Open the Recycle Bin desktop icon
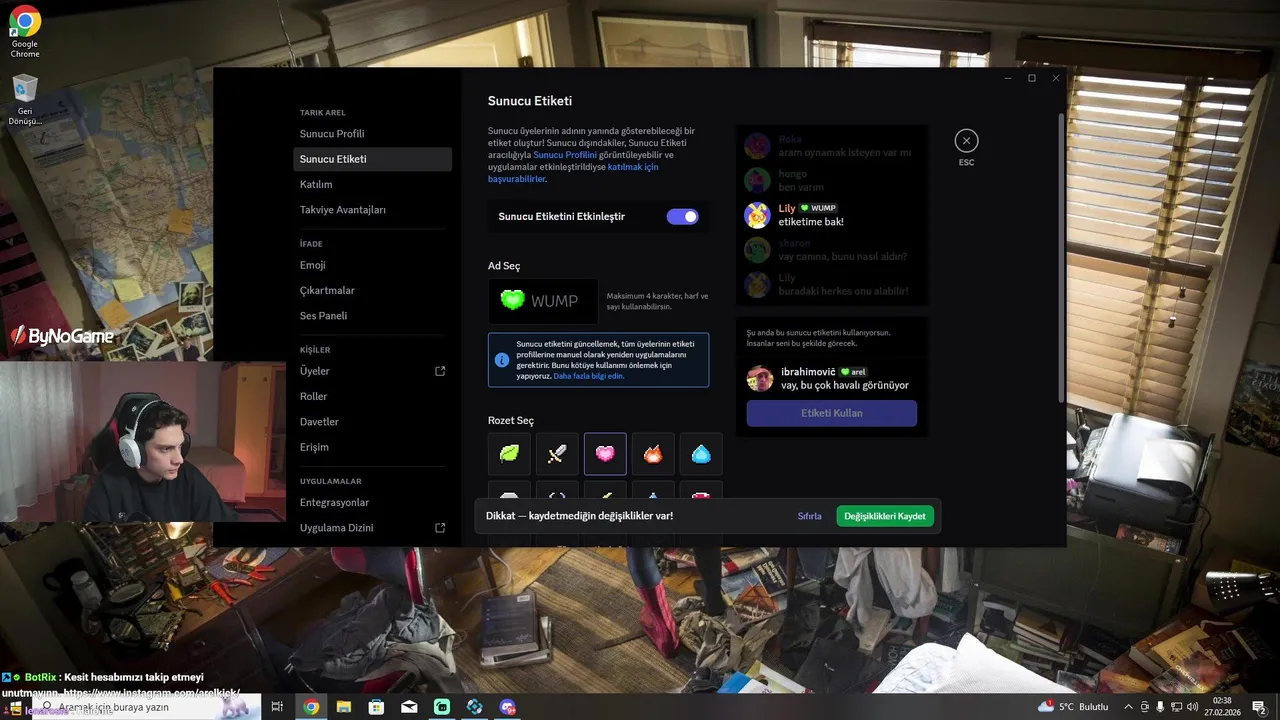The image size is (1280, 720). 25,100
